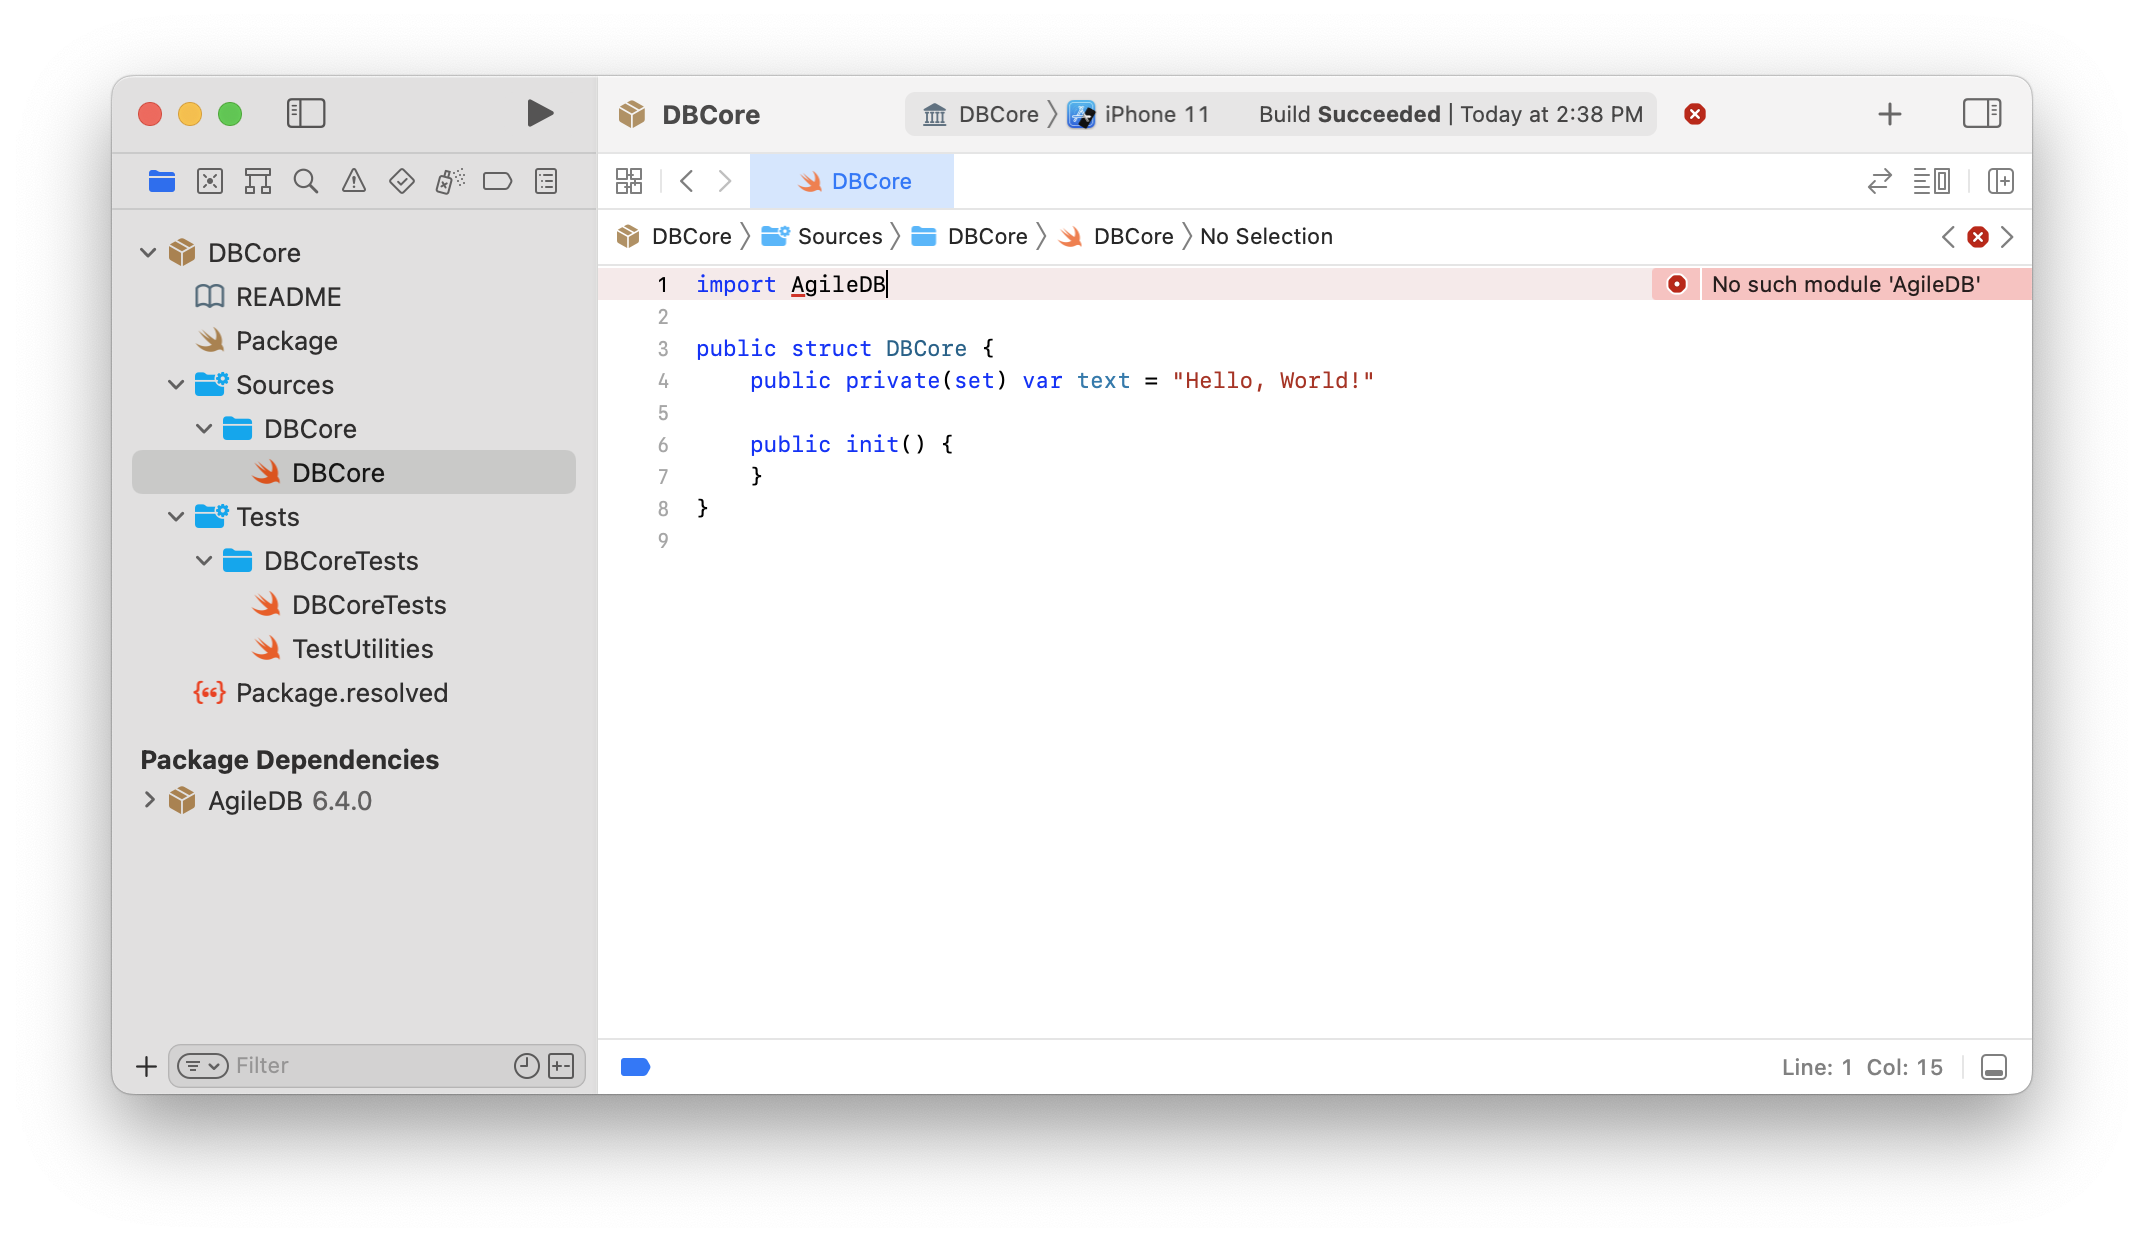Toggle the source control navigator icon
The image size is (2144, 1242).
coord(211,180)
